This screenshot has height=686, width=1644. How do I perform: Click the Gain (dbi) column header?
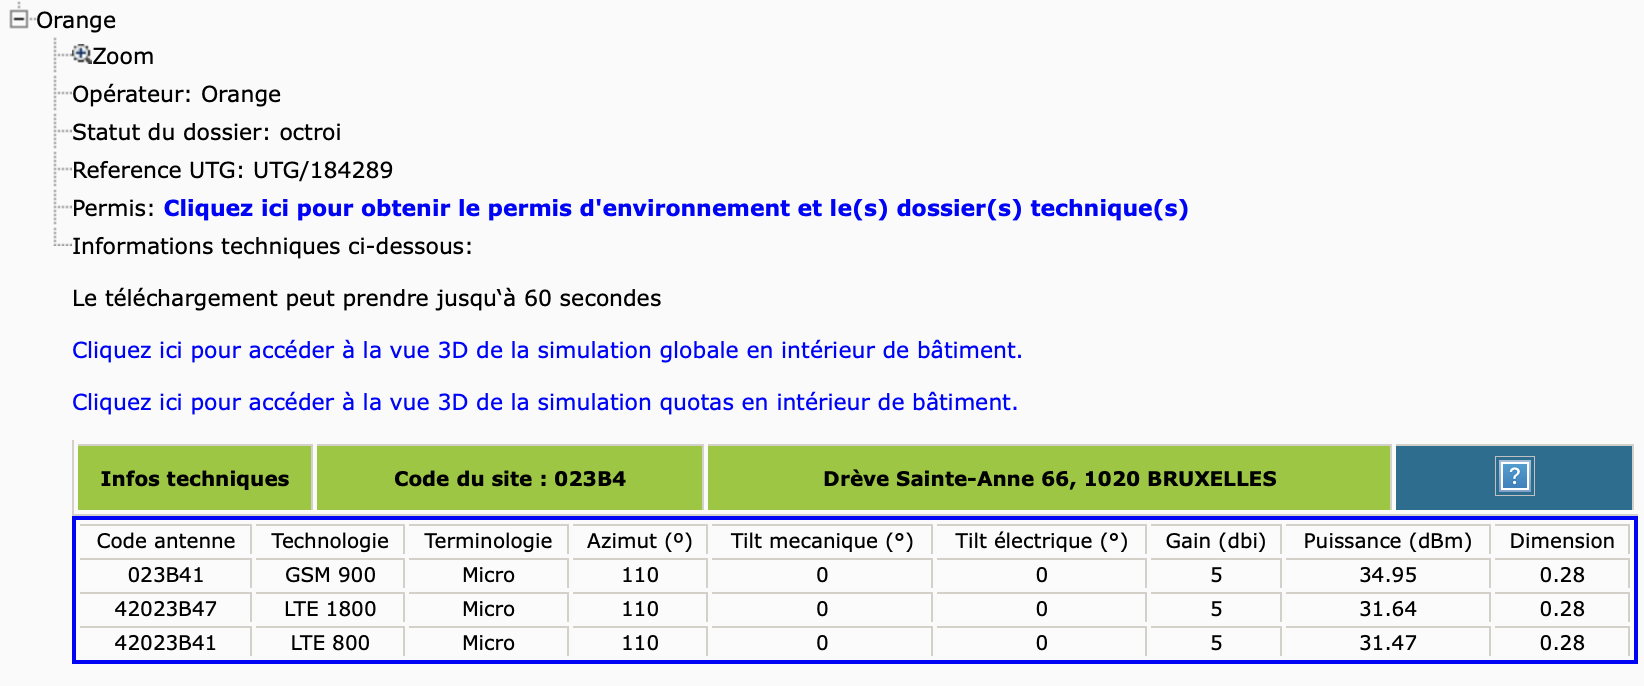coord(1216,541)
